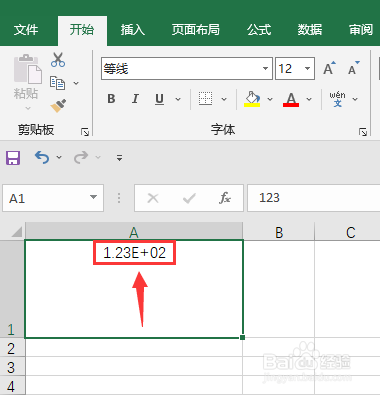Toggle bold formatting
Viewport: 380px width, 395px height.
(x=111, y=99)
